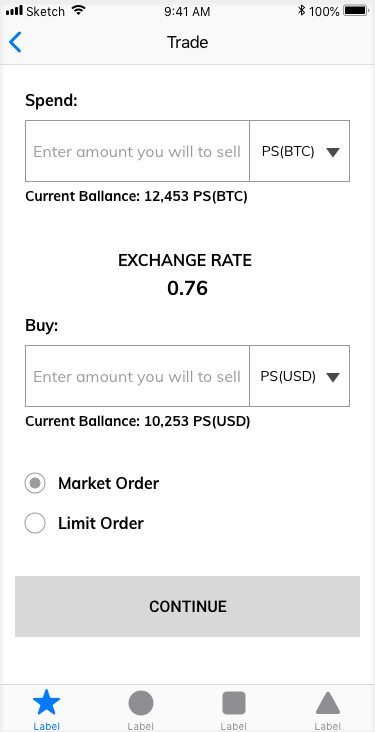
Task: Tap the Bluetooth icon in status bar
Action: [302, 11]
